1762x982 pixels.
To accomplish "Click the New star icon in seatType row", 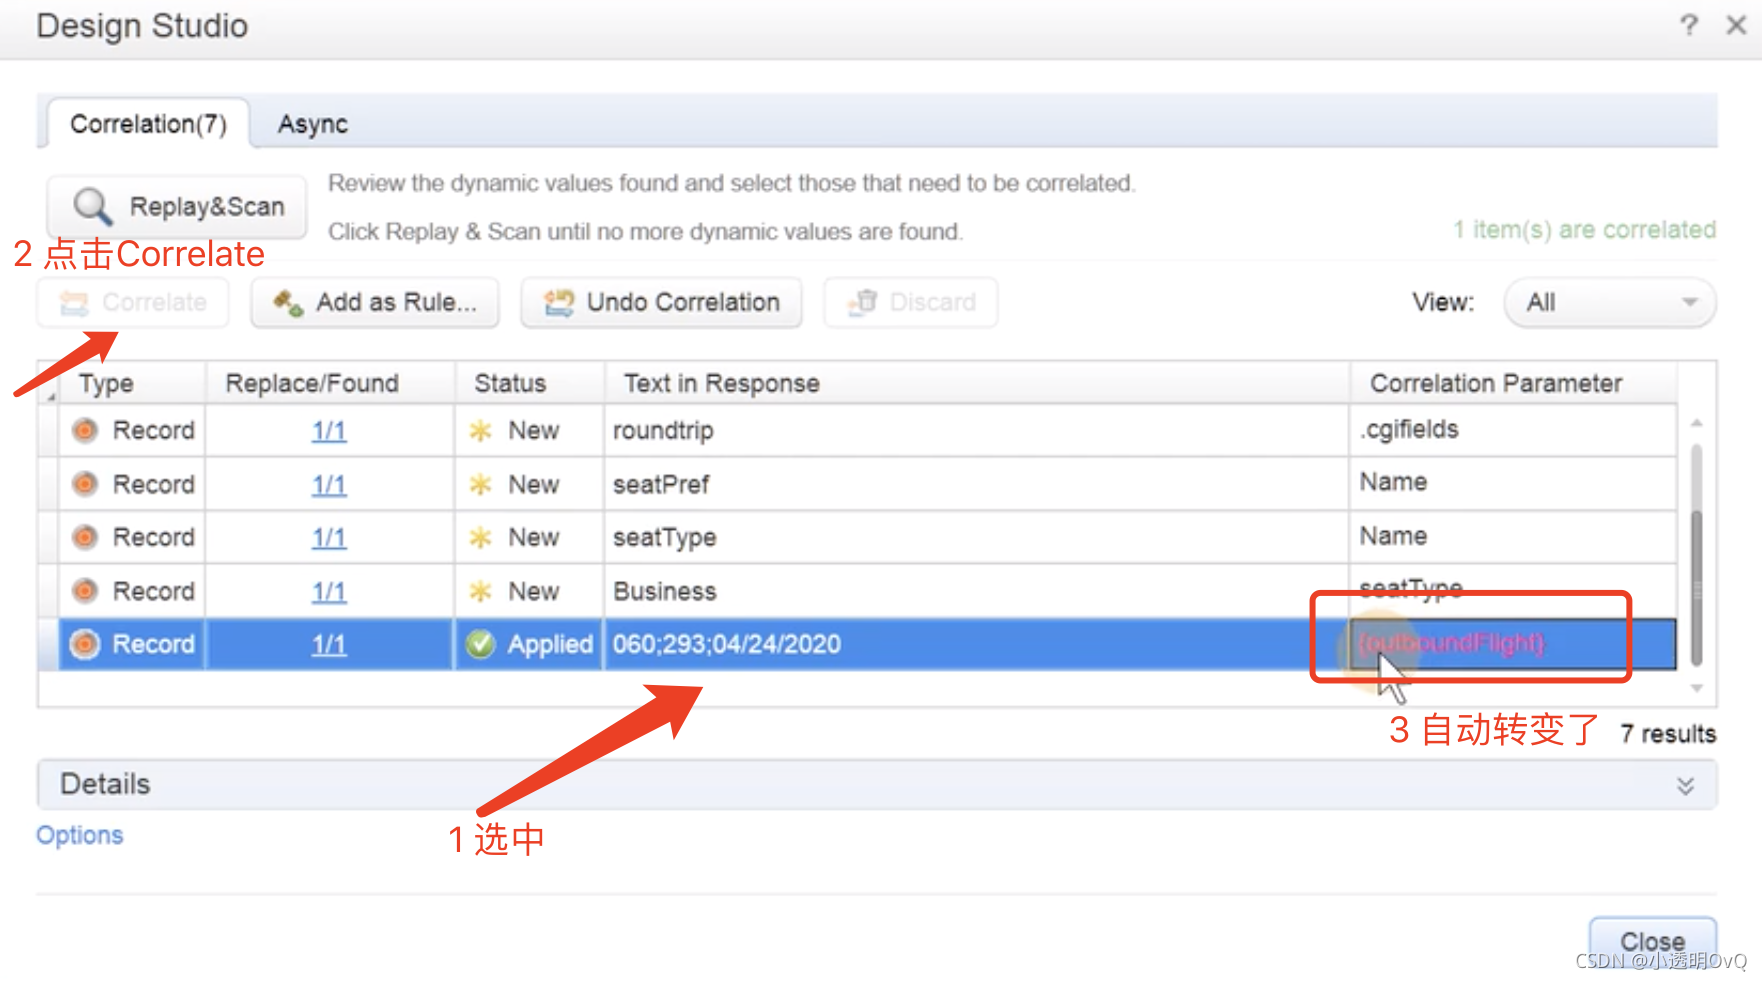I will [x=480, y=538].
